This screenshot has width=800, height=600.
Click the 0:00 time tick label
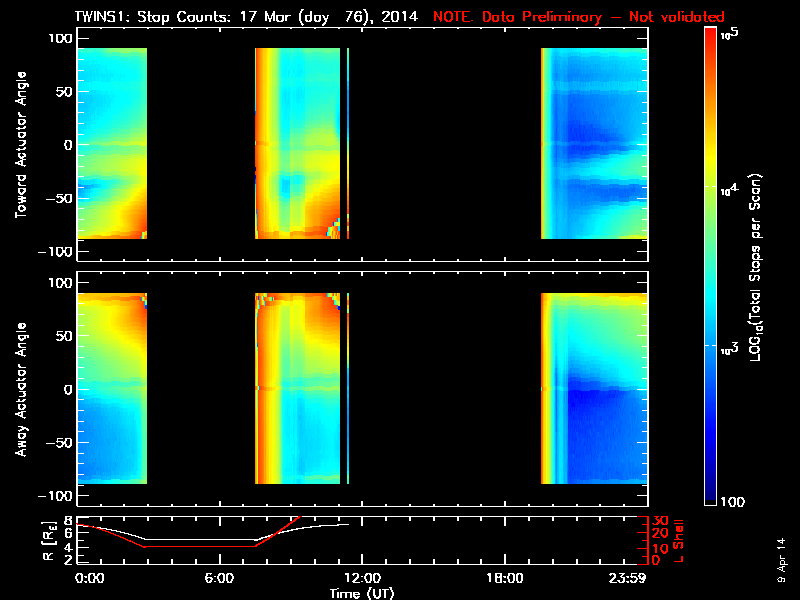(89, 578)
